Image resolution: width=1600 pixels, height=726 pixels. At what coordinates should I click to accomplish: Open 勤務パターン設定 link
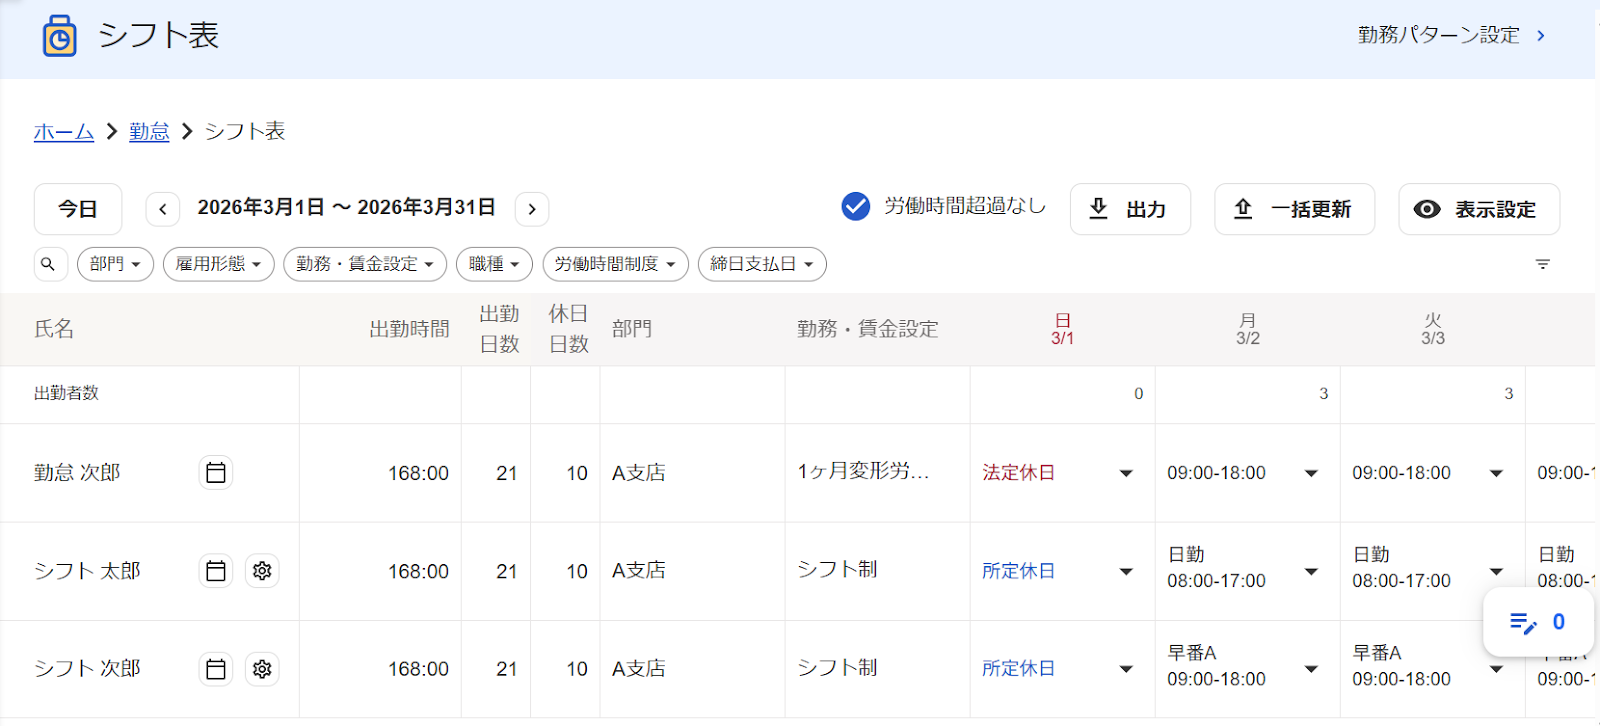(x=1451, y=35)
